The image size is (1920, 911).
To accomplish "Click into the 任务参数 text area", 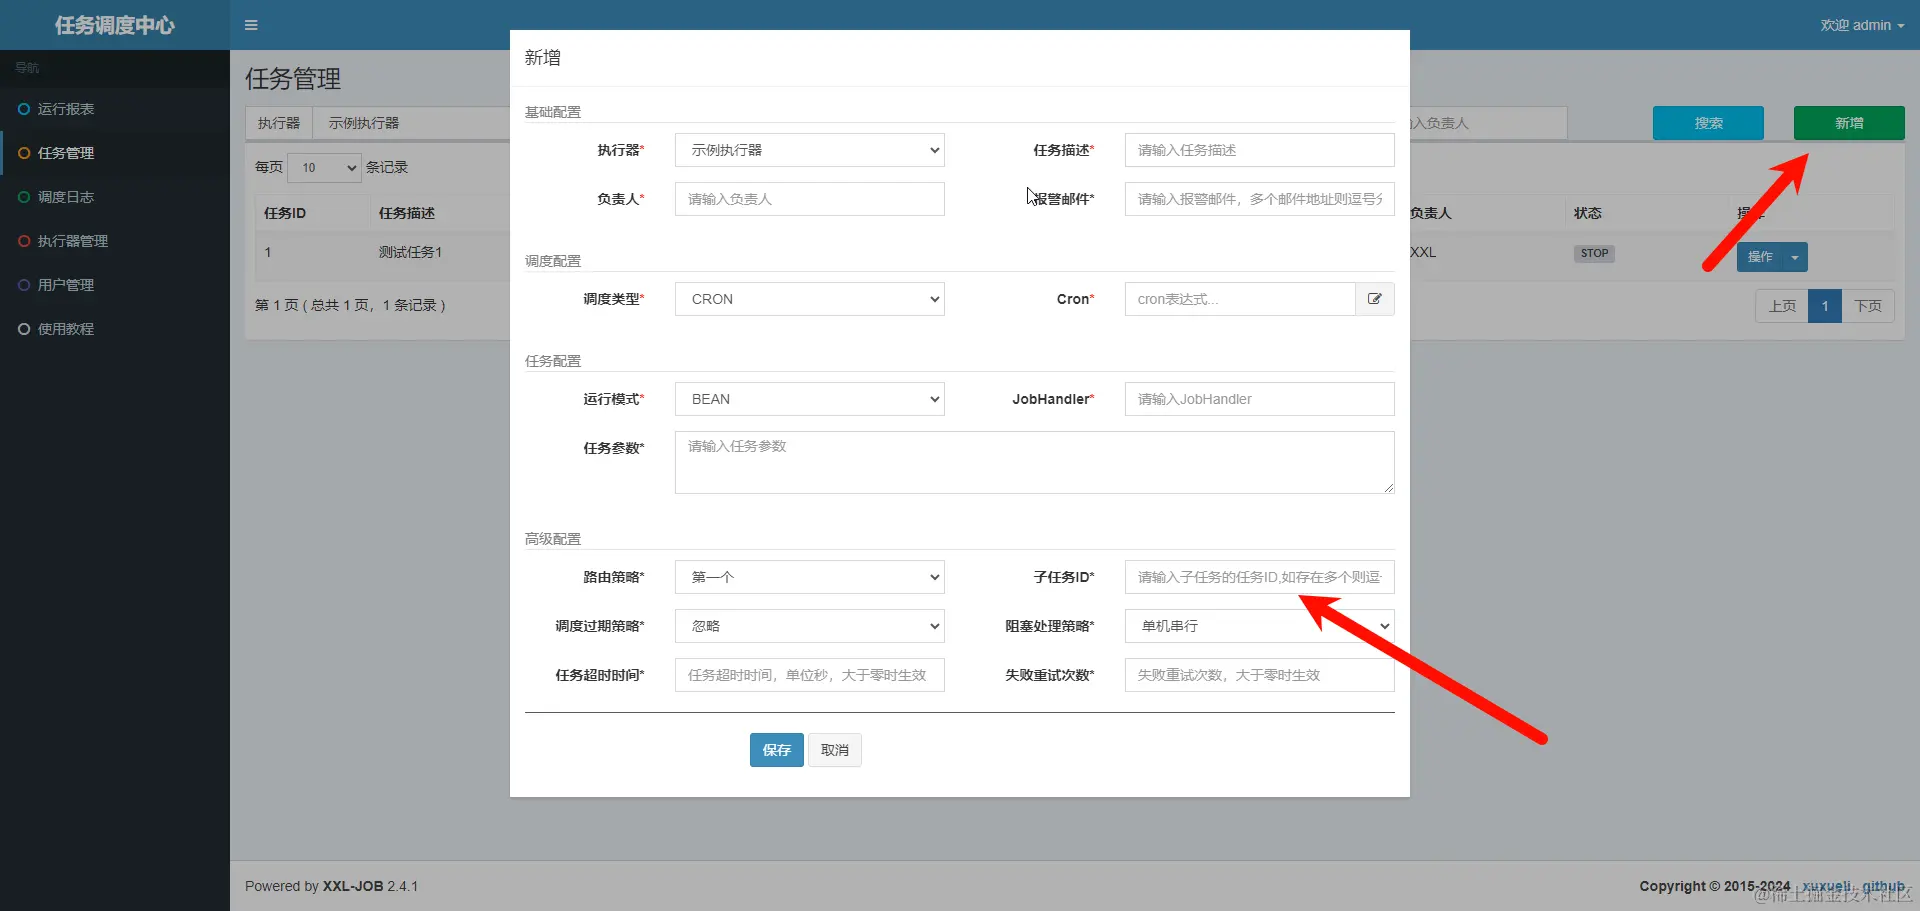I will (x=1035, y=462).
